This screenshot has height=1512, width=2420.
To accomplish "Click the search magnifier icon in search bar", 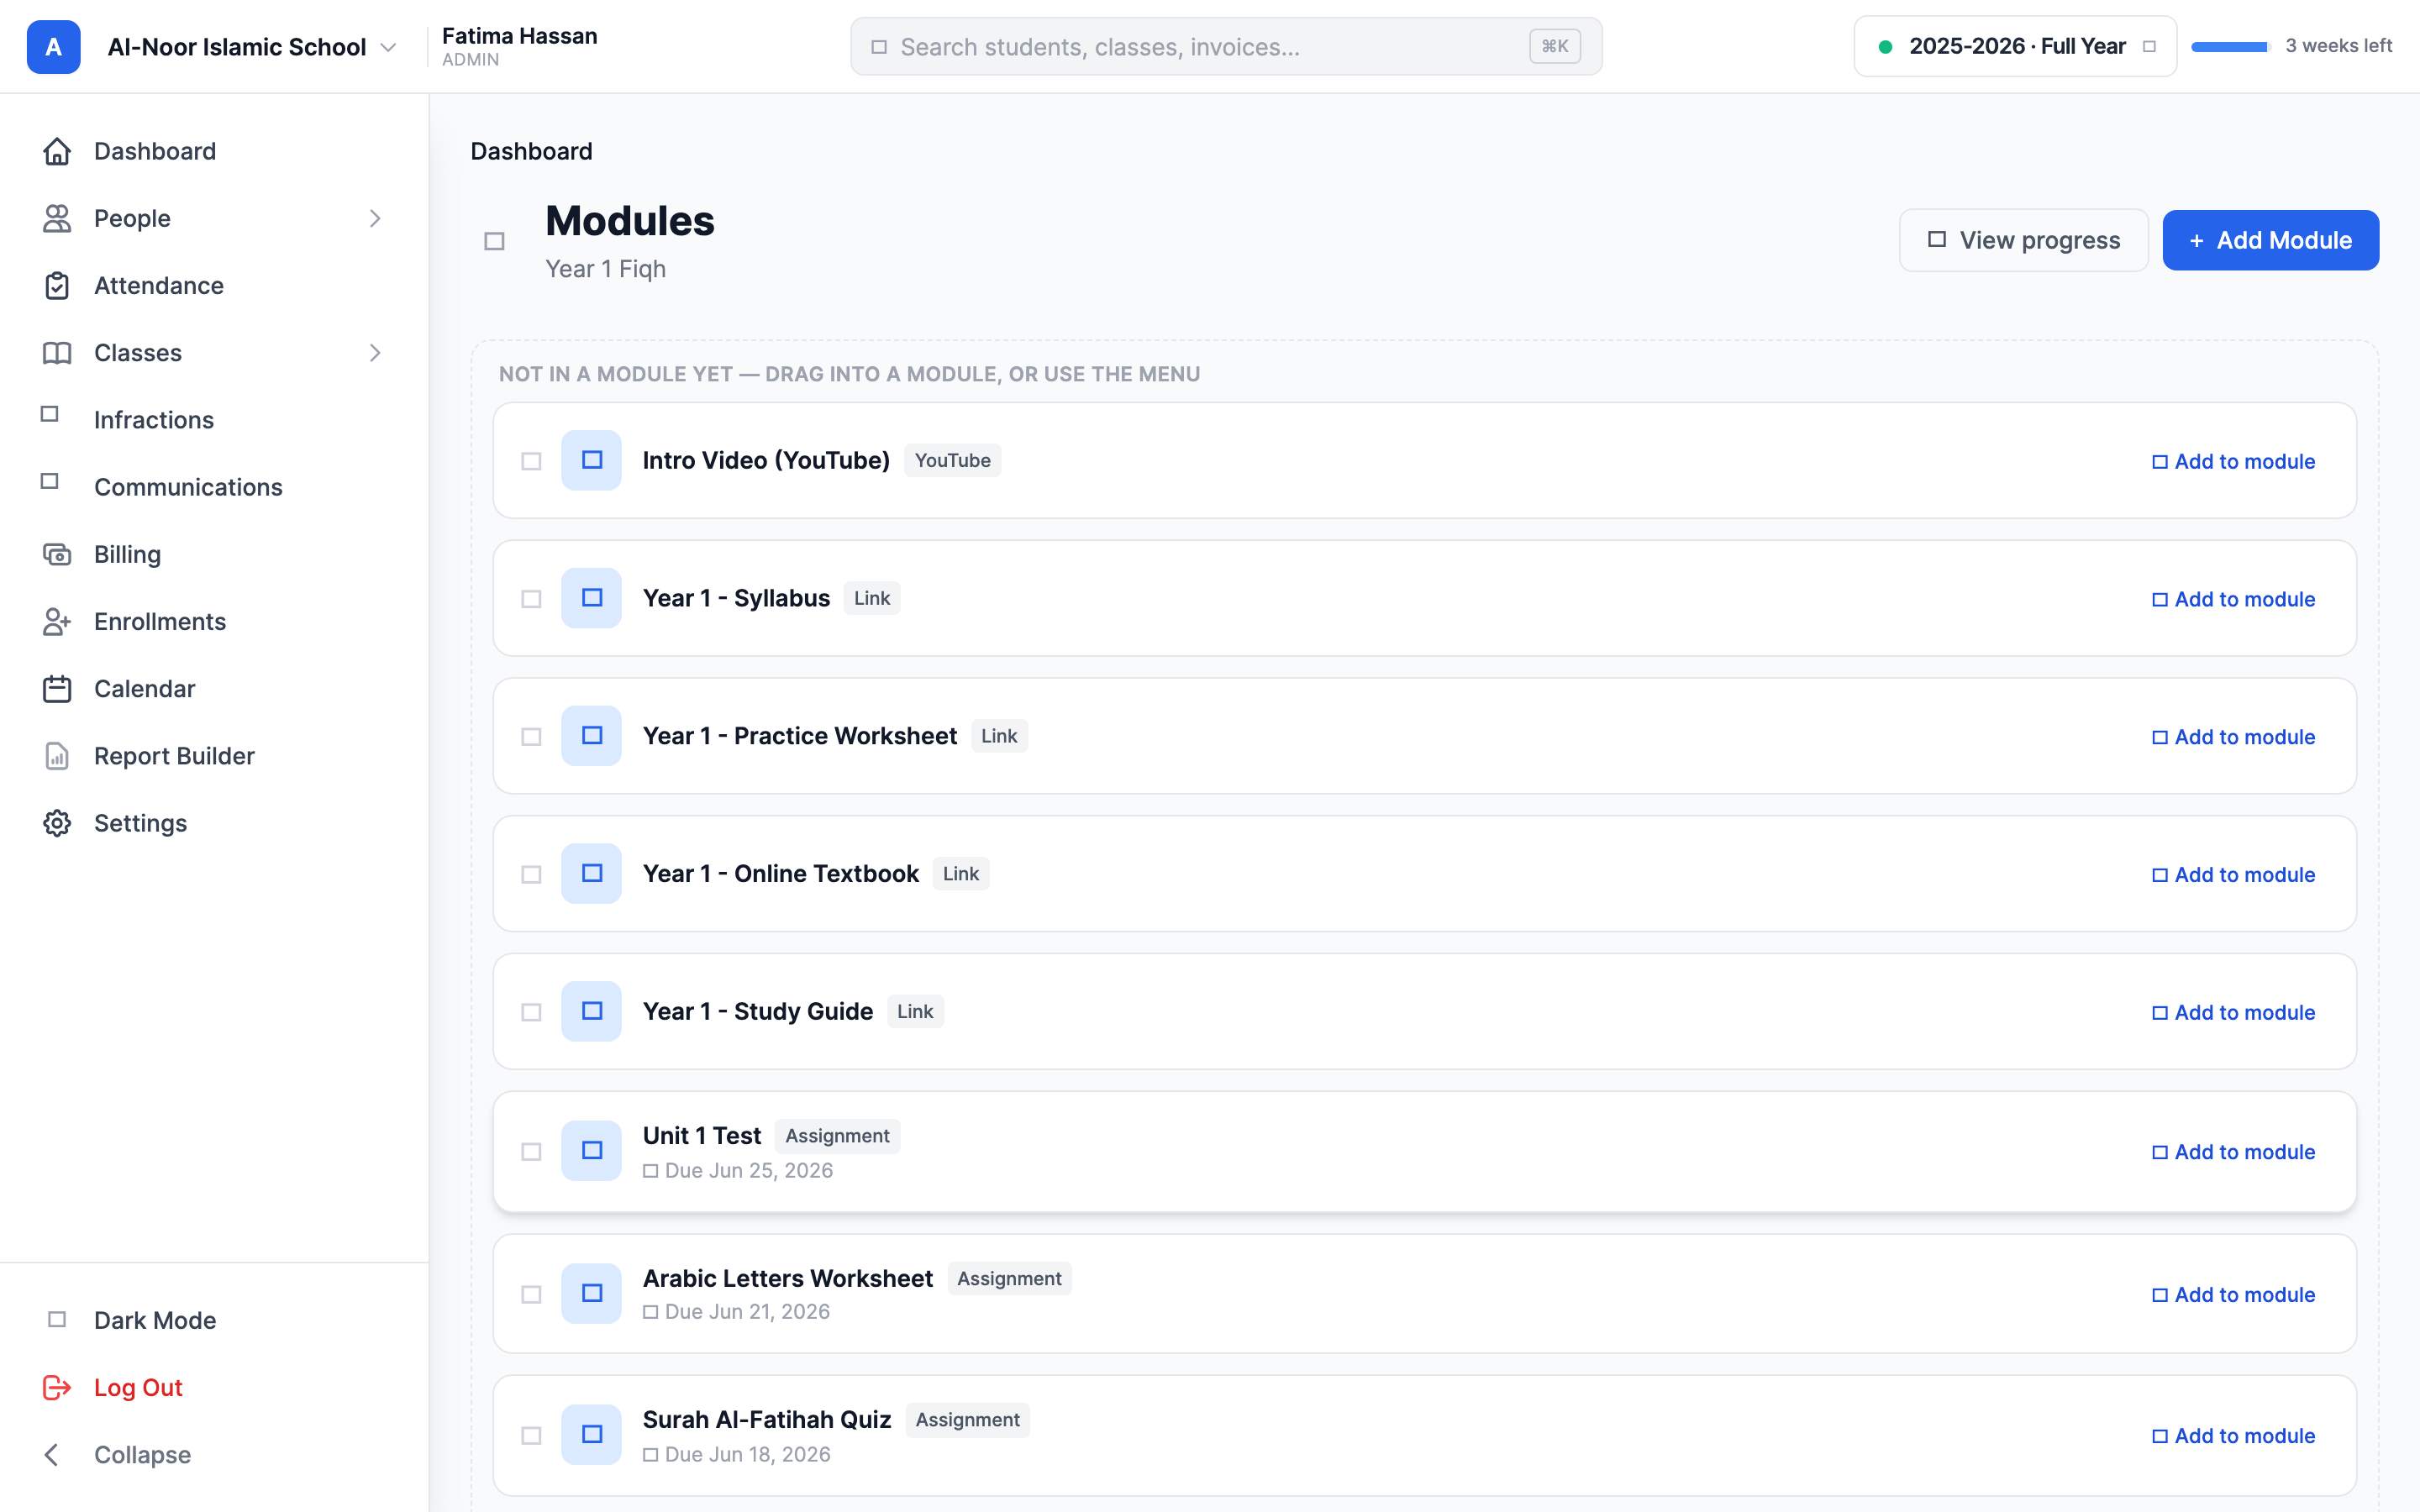I will click(x=879, y=47).
